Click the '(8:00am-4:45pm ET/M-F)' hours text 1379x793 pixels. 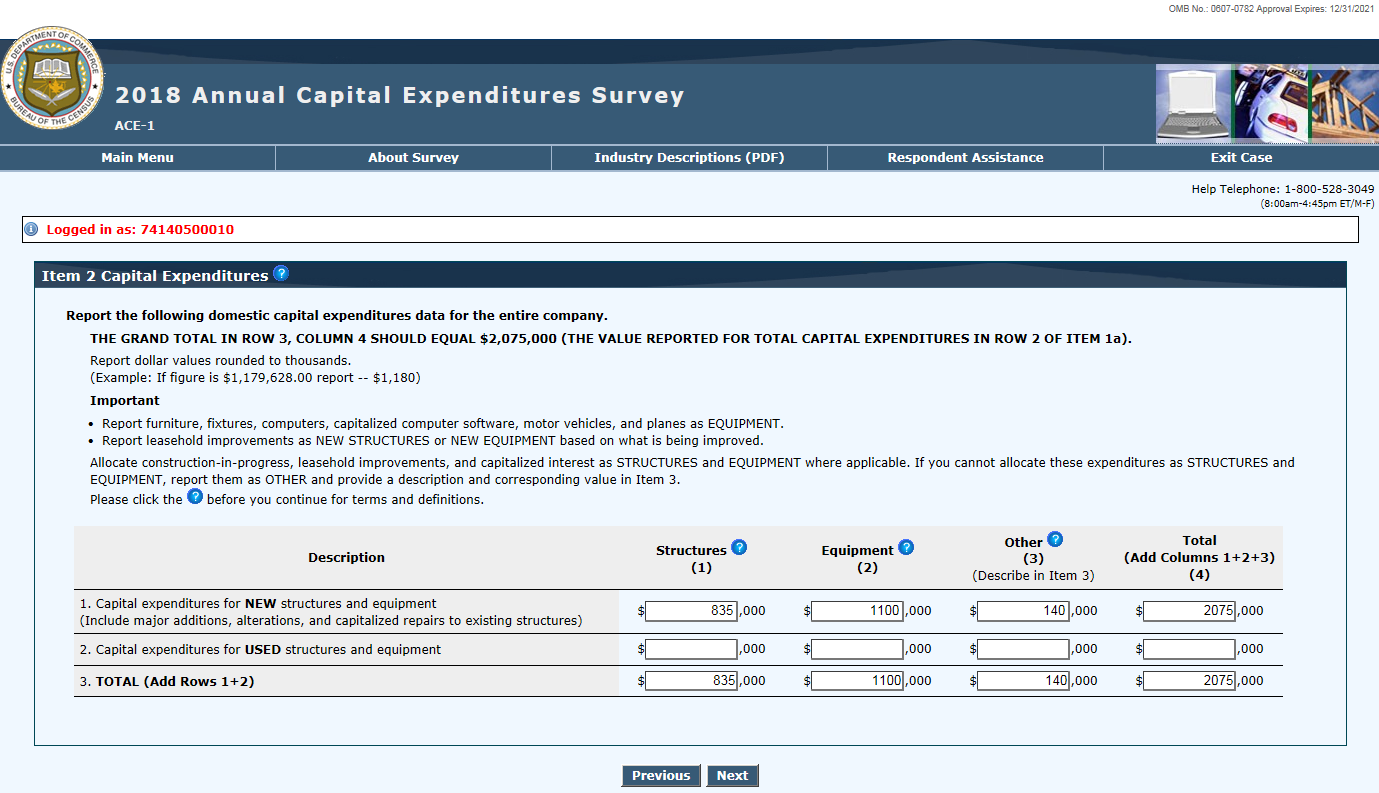click(x=1317, y=204)
